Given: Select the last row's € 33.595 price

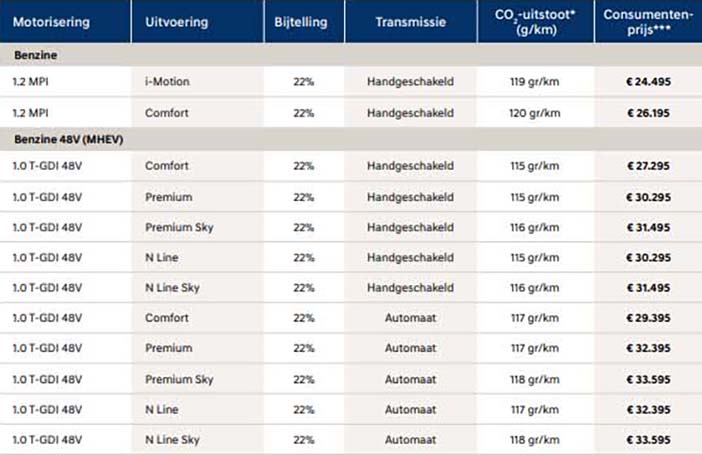Looking at the screenshot, I should pos(648,440).
